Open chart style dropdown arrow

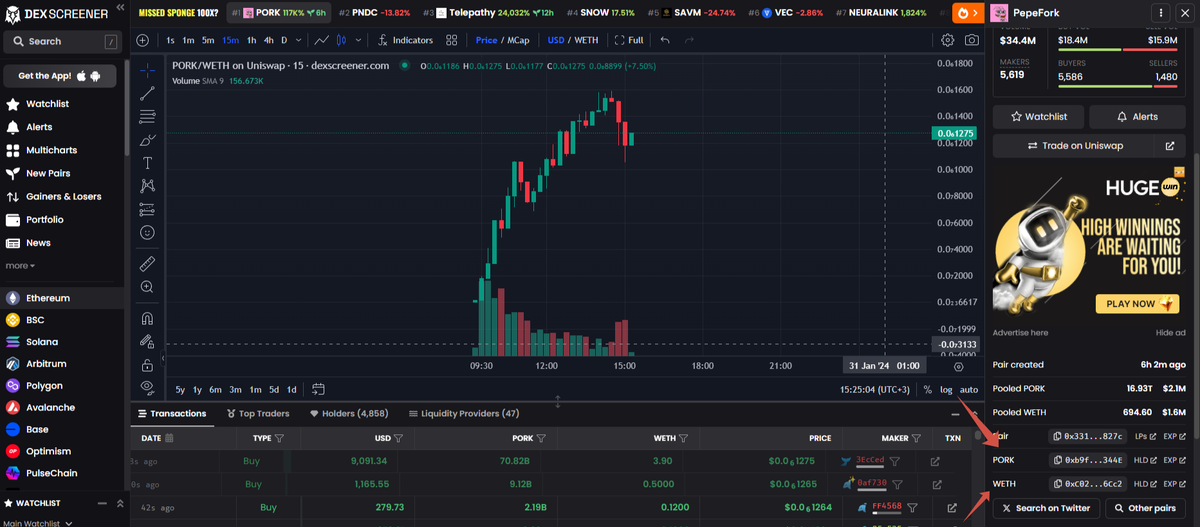pyautogui.click(x=359, y=40)
